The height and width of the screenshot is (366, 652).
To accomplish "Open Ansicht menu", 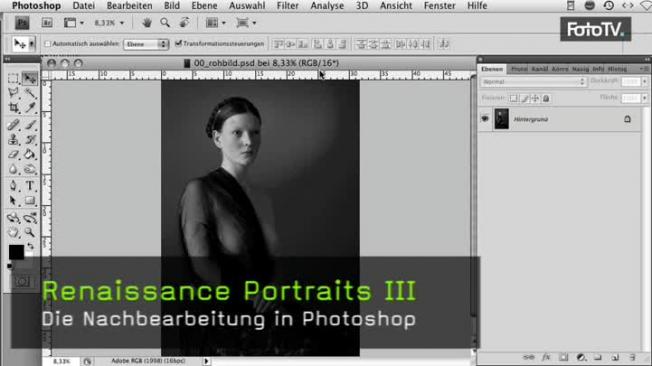I will click(396, 6).
